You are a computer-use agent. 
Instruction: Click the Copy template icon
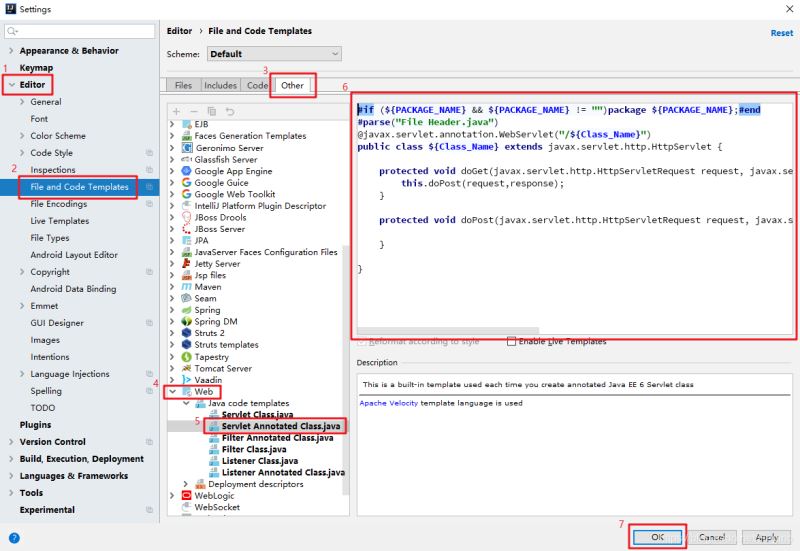tap(211, 111)
